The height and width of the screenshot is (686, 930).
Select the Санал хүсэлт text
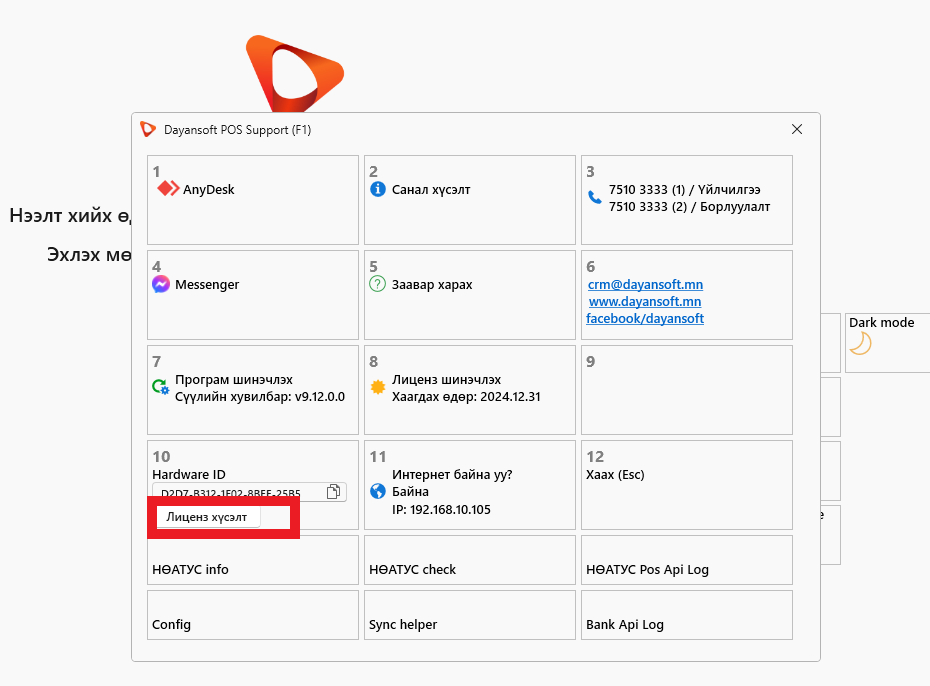(x=431, y=190)
